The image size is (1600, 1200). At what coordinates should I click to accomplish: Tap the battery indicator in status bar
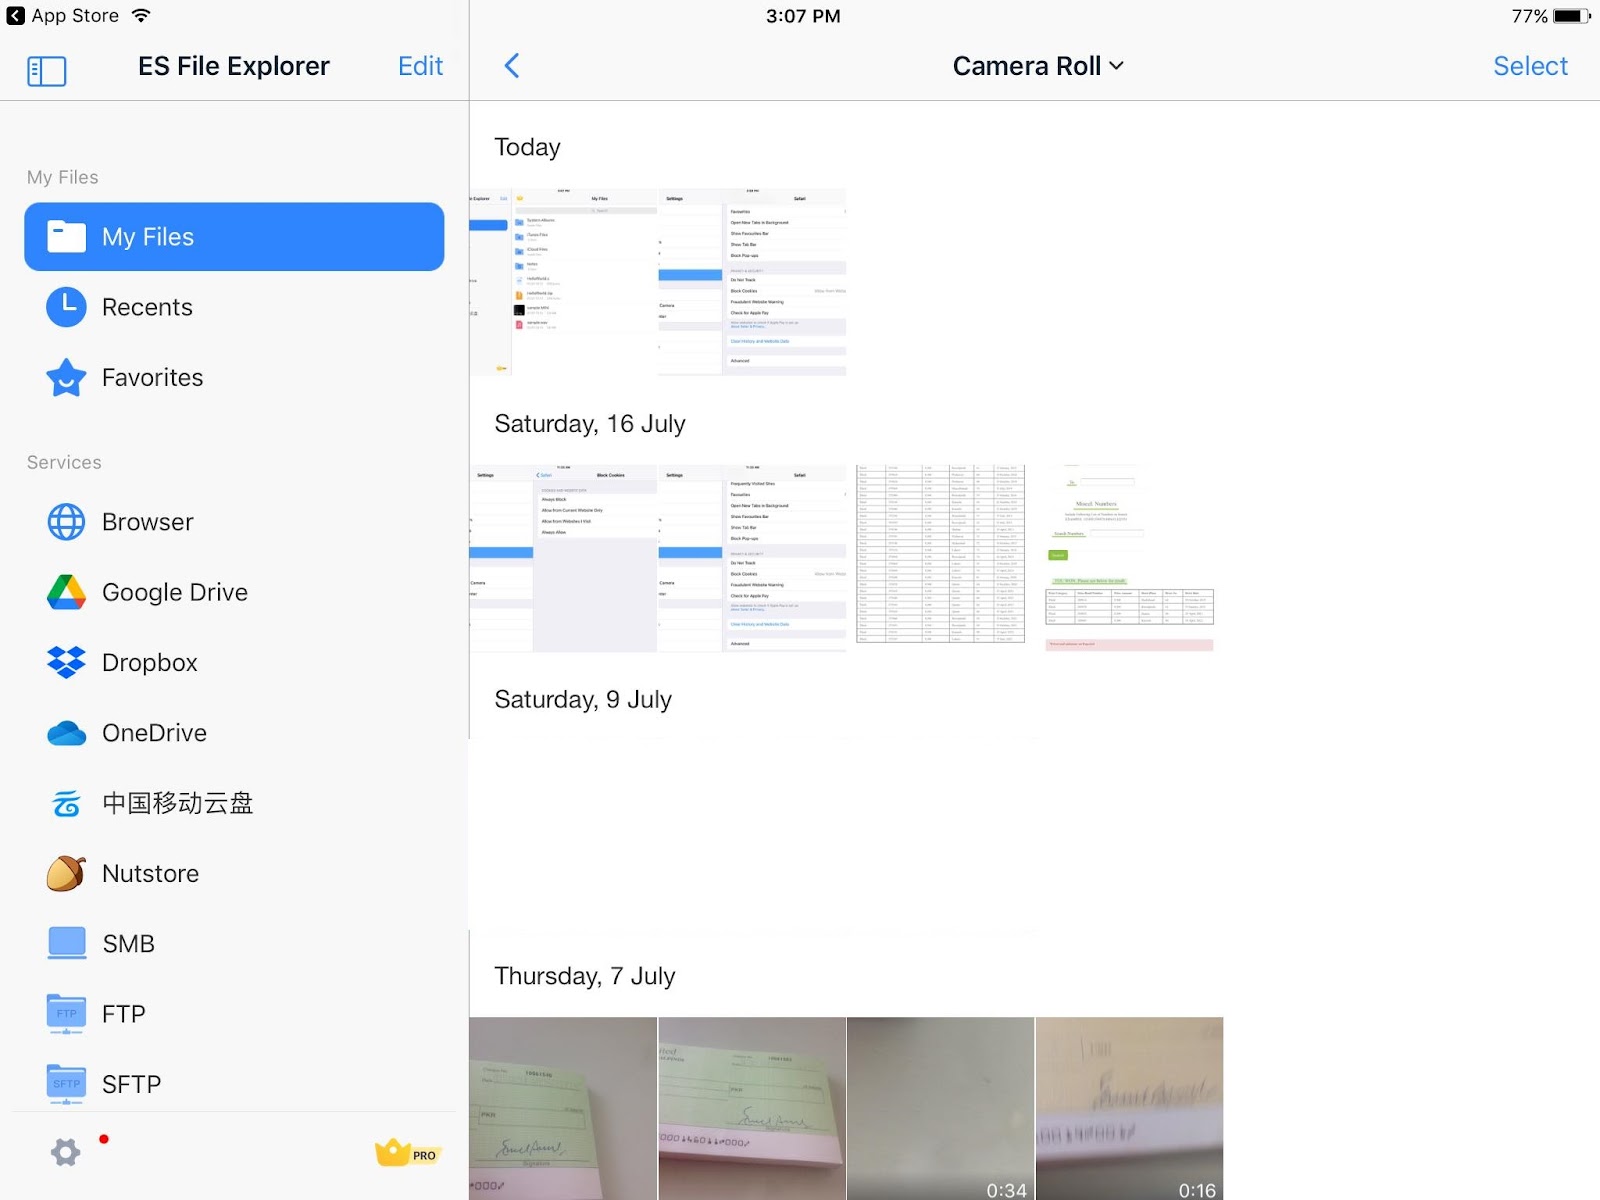click(1571, 16)
